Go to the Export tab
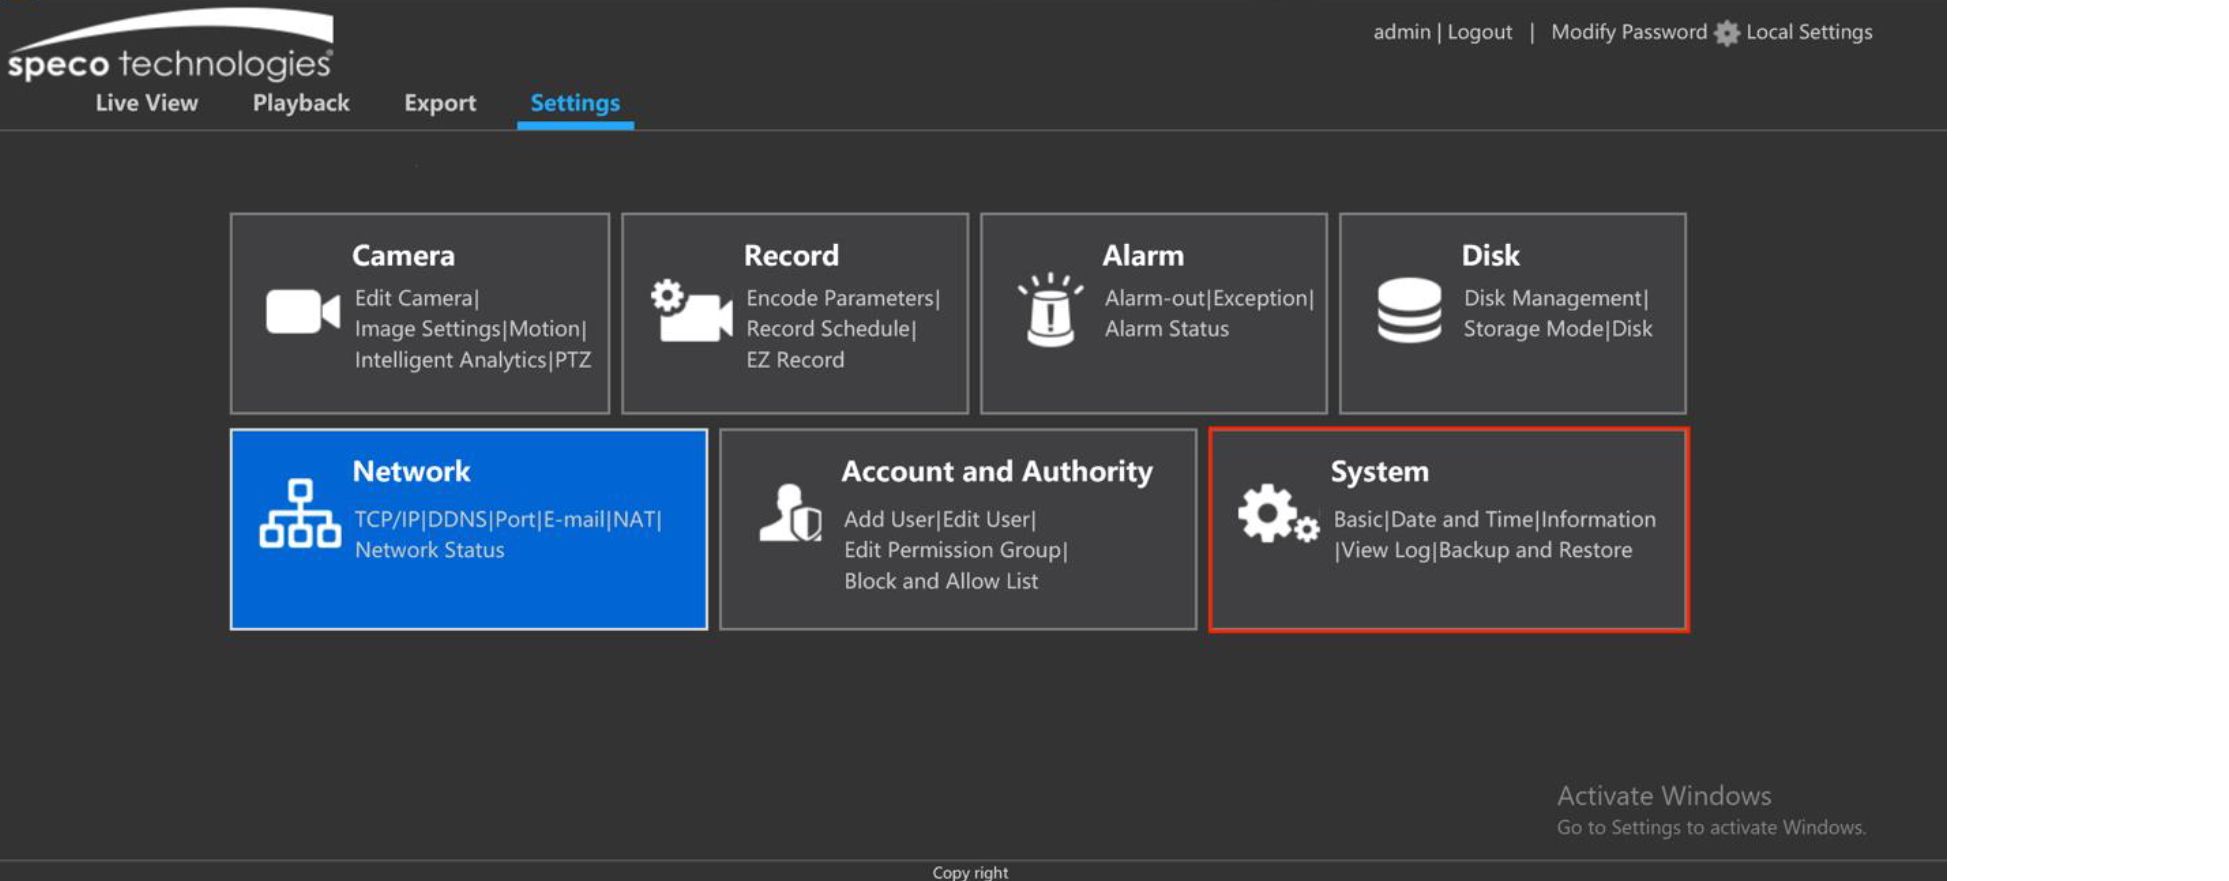The image size is (2229, 881). click(440, 103)
